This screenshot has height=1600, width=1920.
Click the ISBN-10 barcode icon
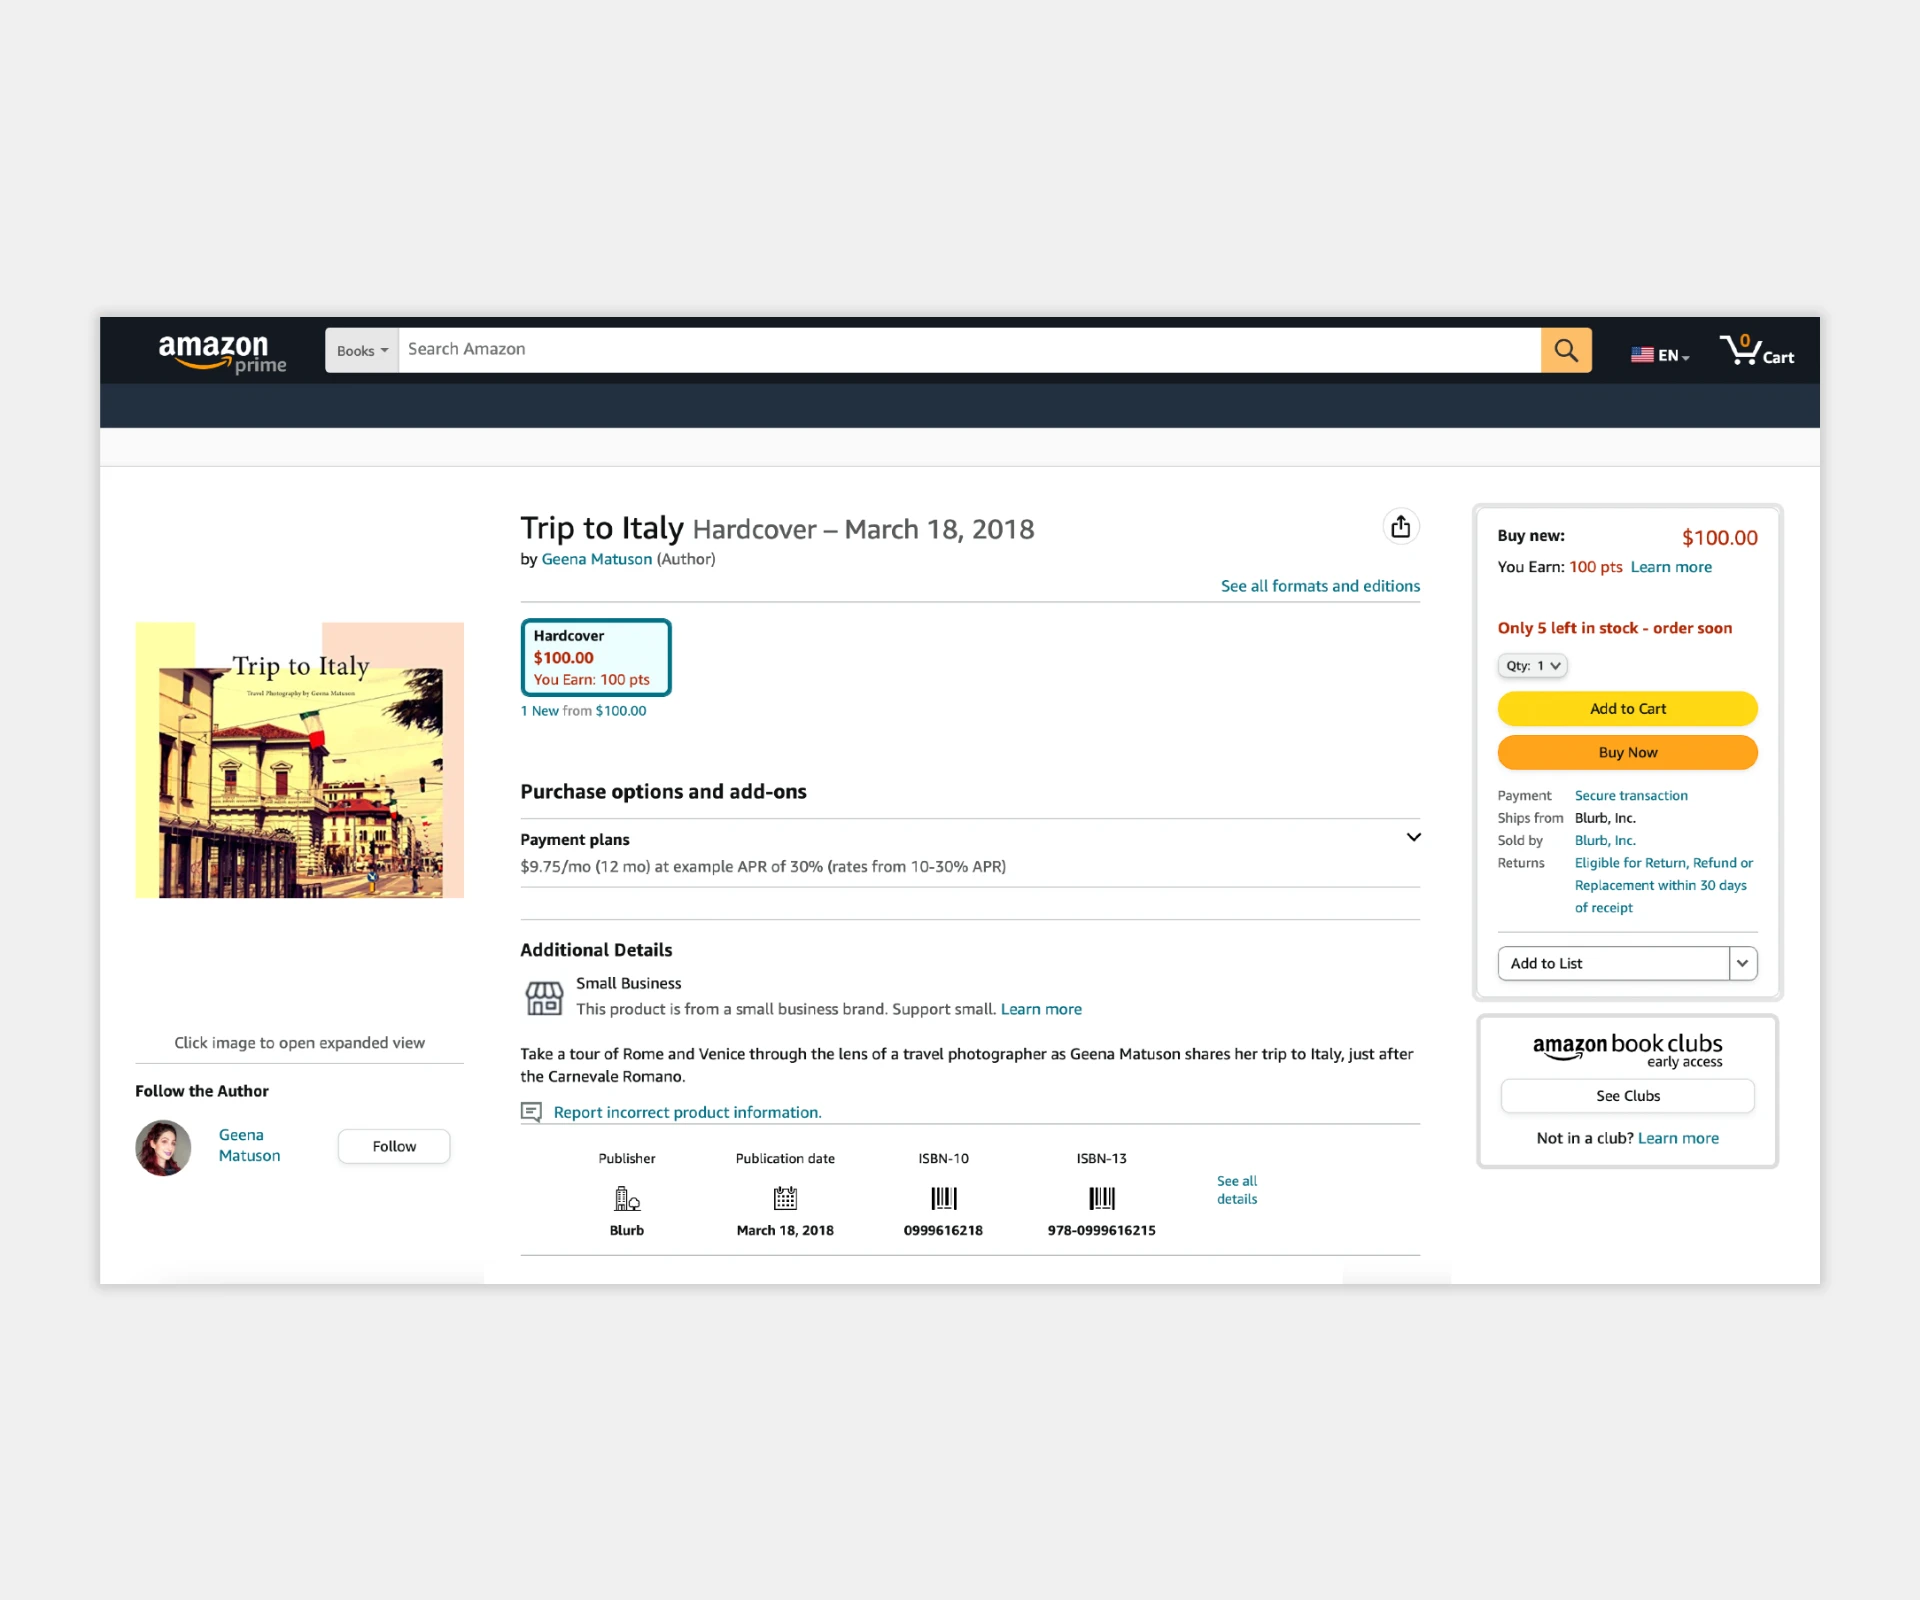[x=943, y=1197]
